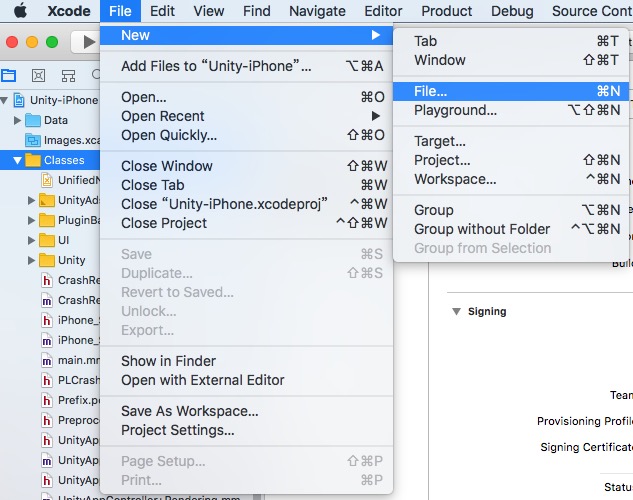Select Save As Workspace…
The height and width of the screenshot is (500, 633).
[246, 411]
